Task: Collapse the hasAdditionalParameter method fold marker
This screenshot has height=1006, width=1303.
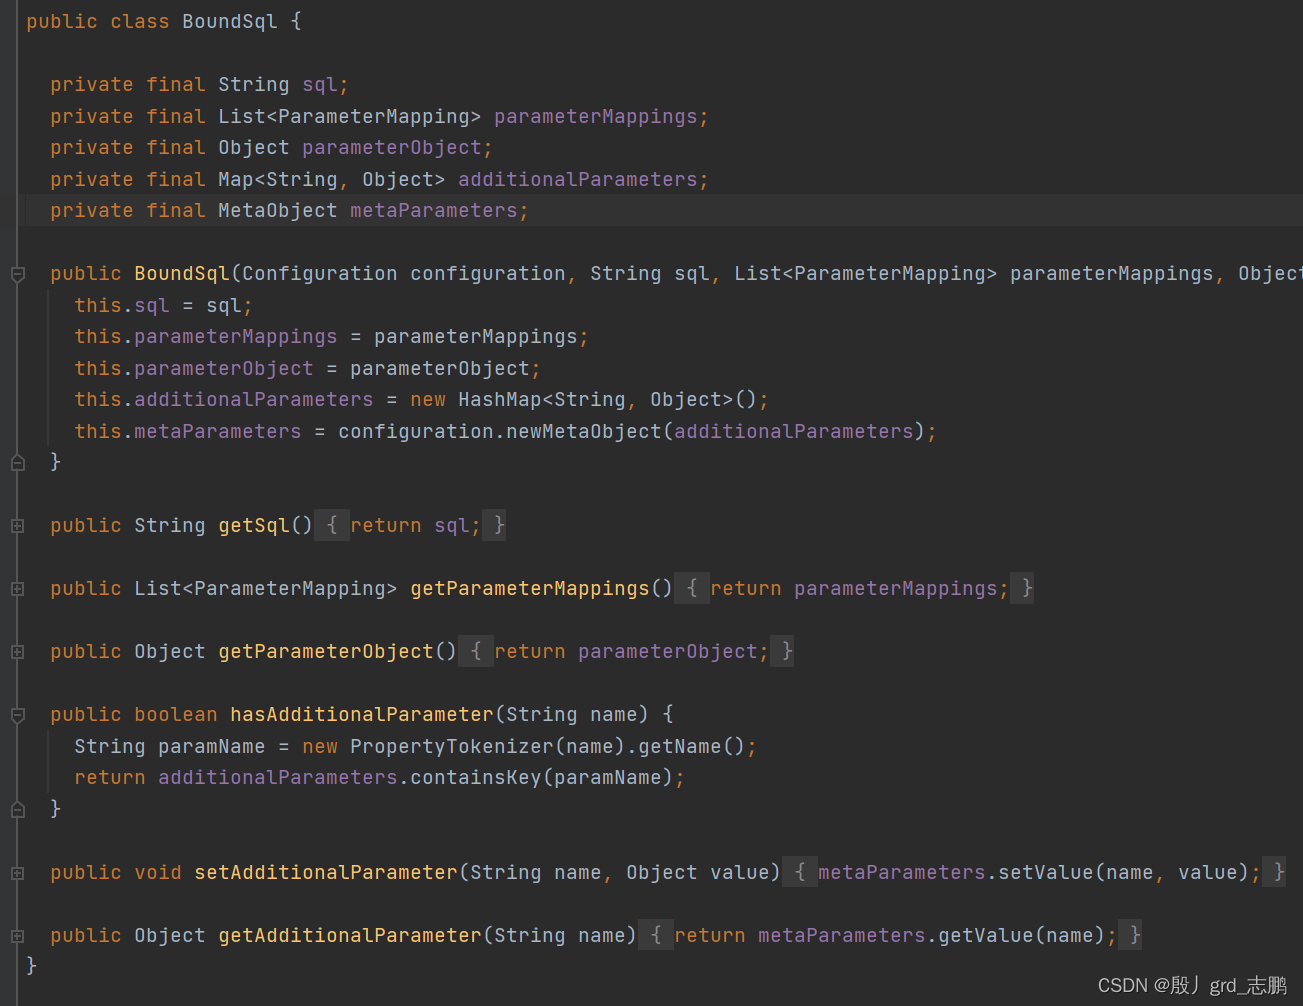Action: pyautogui.click(x=17, y=715)
